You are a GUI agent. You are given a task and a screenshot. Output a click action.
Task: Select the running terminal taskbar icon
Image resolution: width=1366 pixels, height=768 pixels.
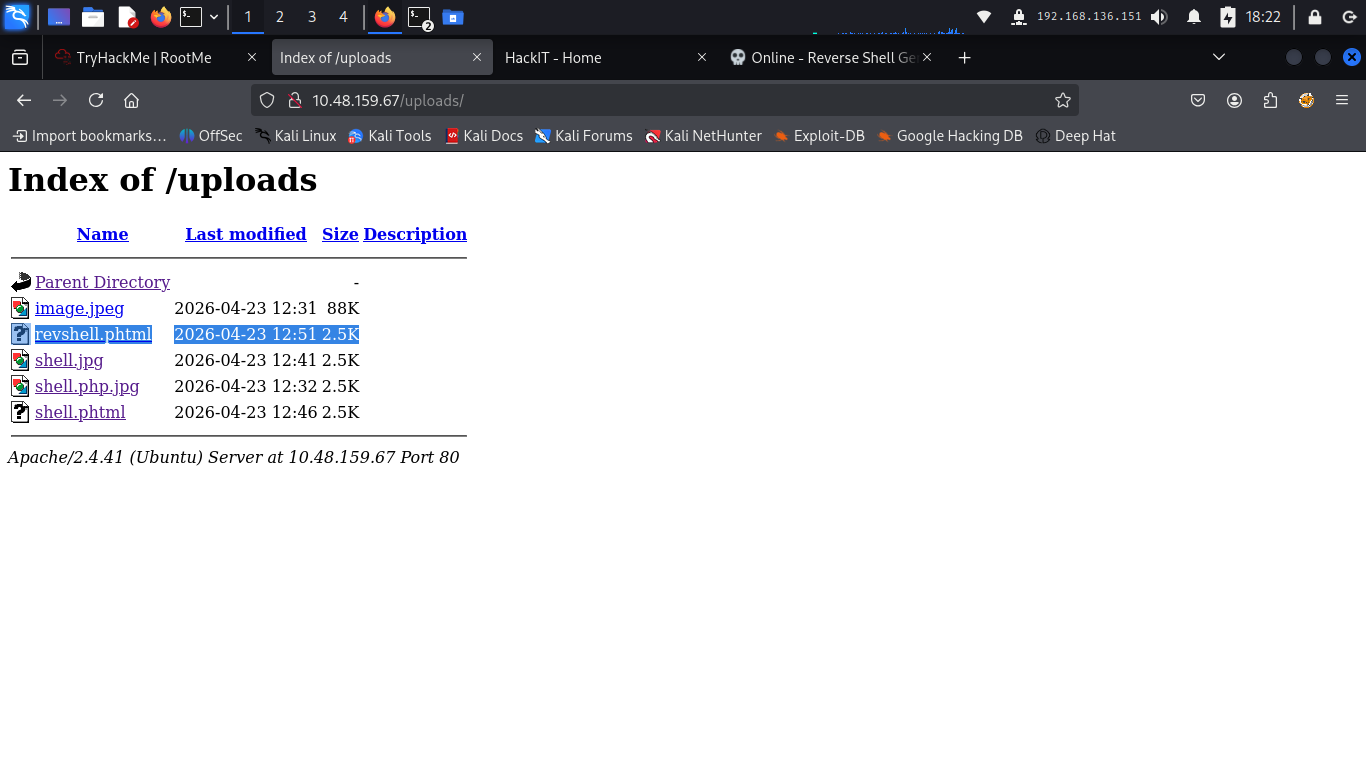point(420,17)
